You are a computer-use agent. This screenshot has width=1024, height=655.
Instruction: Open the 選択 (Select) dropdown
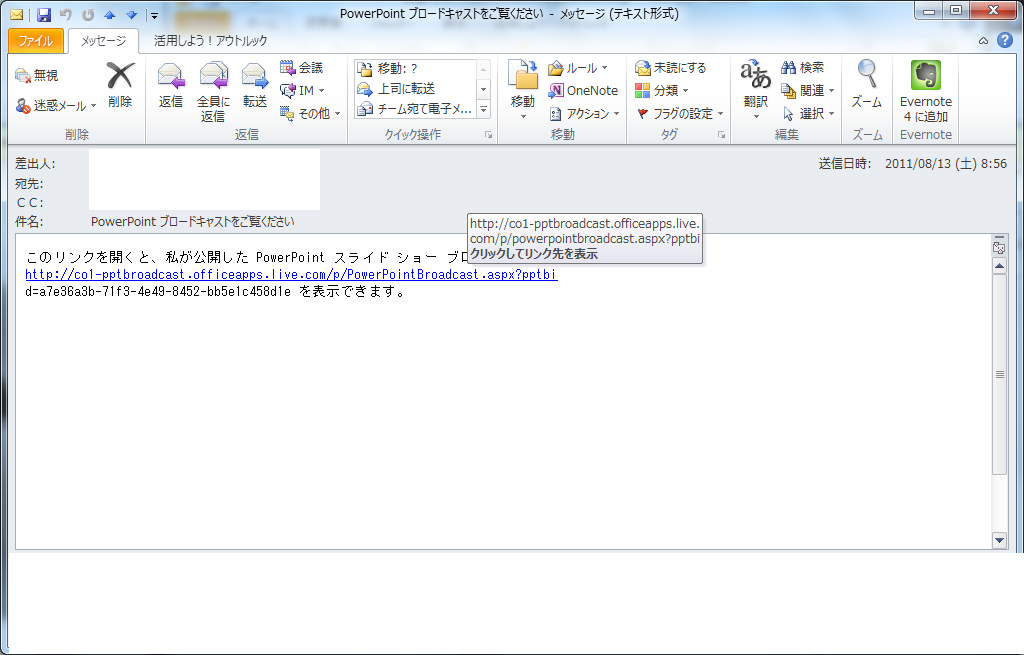pos(808,114)
